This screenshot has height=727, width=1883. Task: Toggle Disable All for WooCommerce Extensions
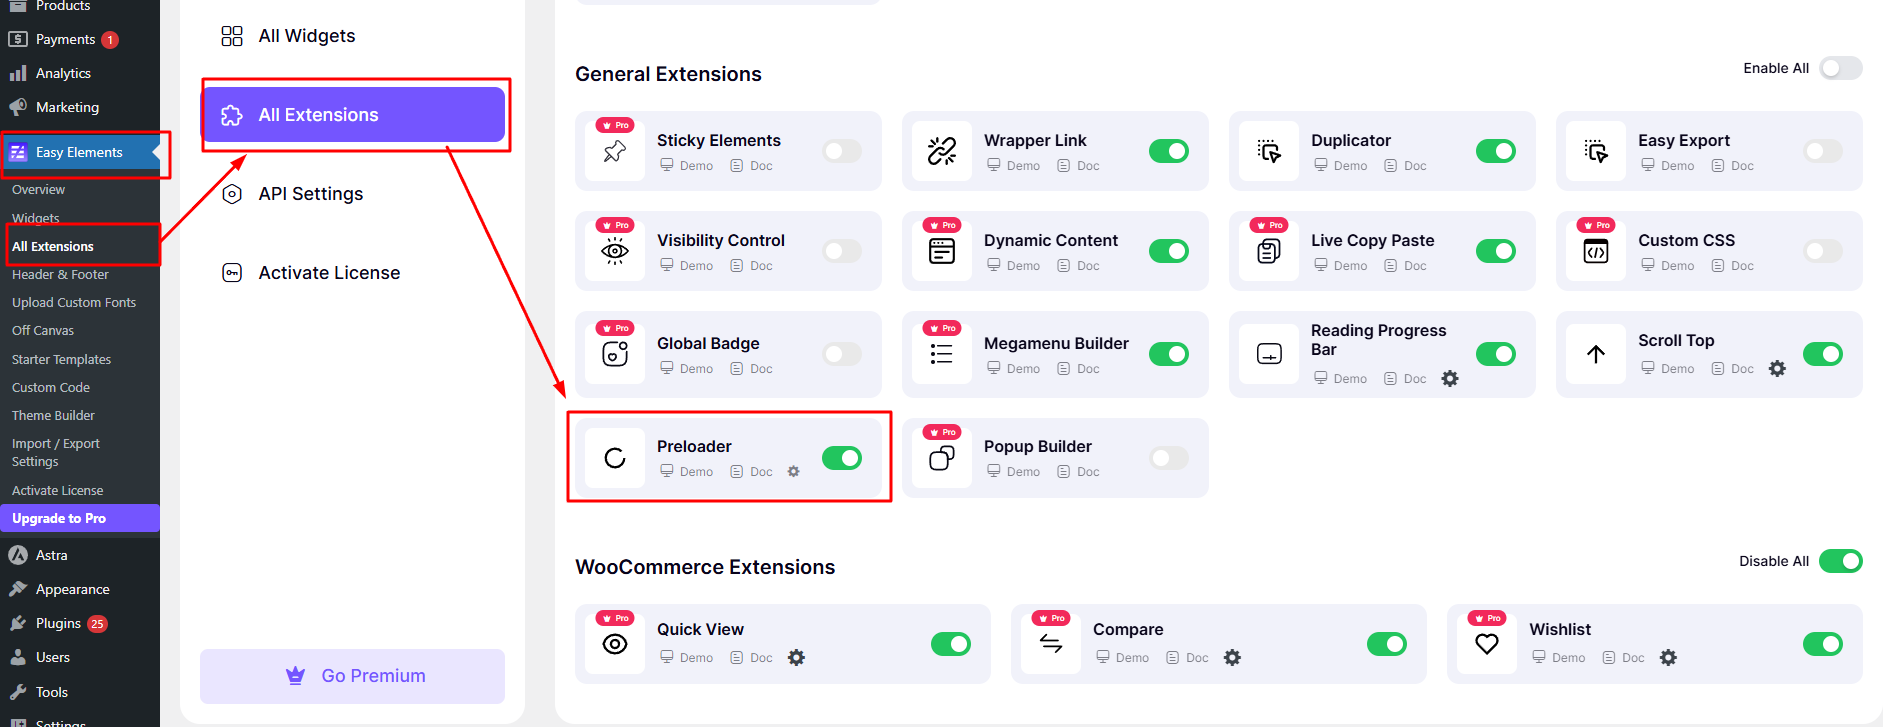(1841, 561)
